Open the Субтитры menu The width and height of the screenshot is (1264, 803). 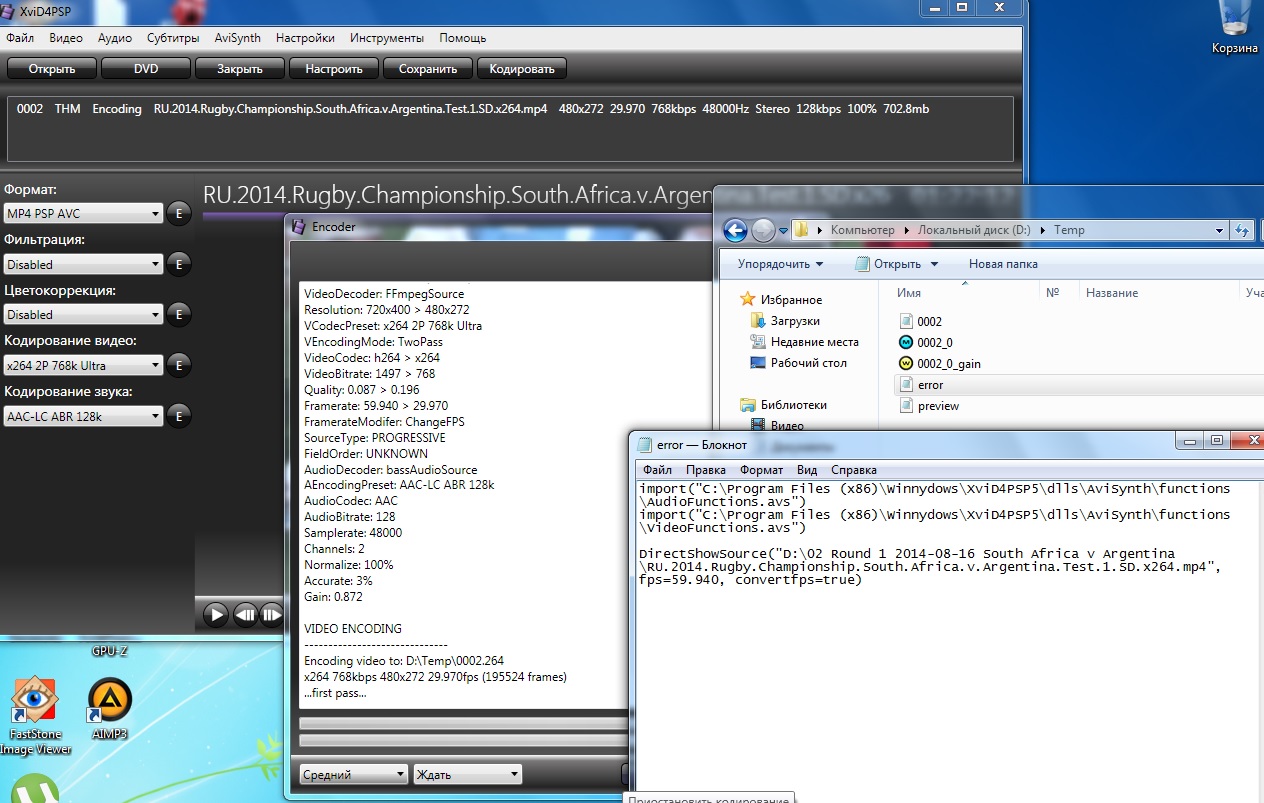tap(173, 38)
